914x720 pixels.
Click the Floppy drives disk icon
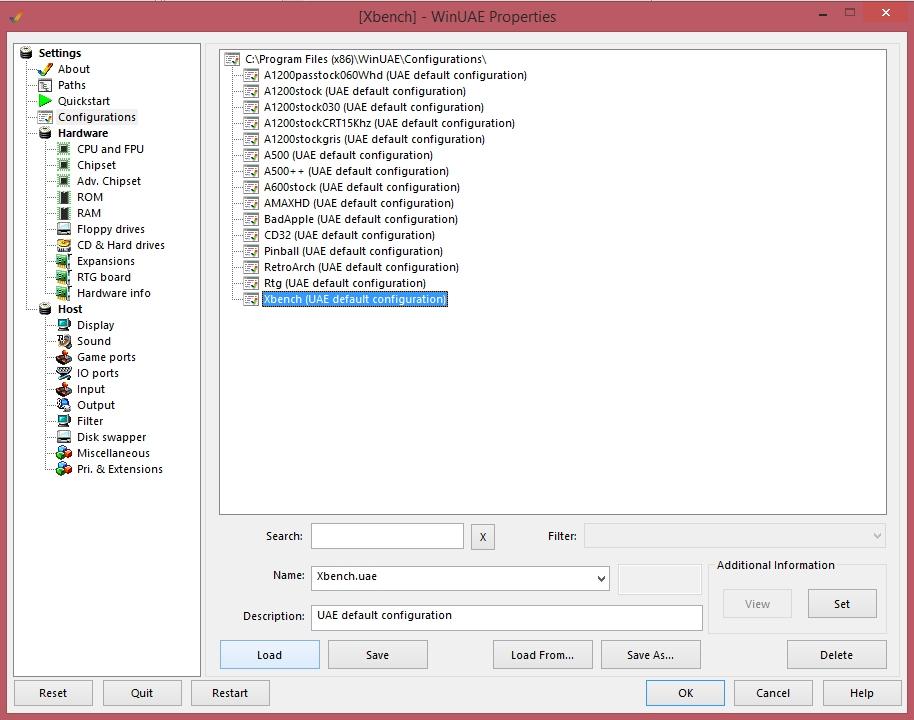coord(64,229)
